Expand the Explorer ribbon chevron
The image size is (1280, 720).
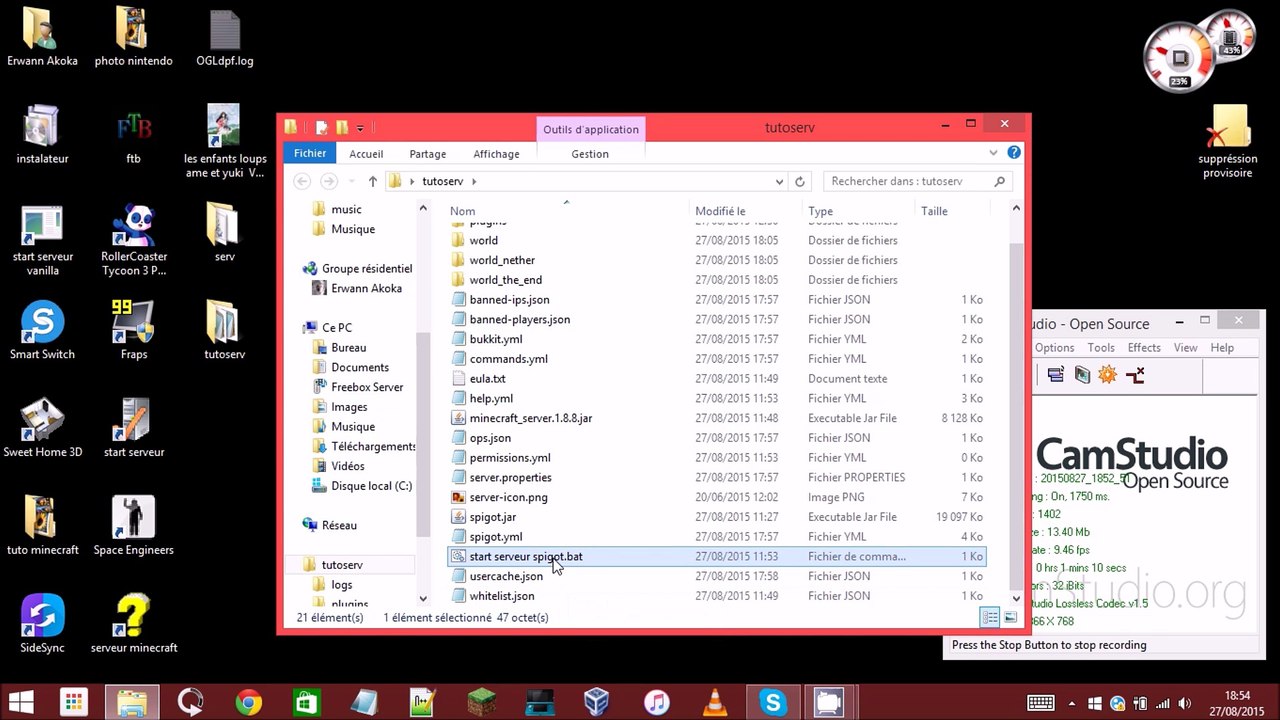coord(993,153)
